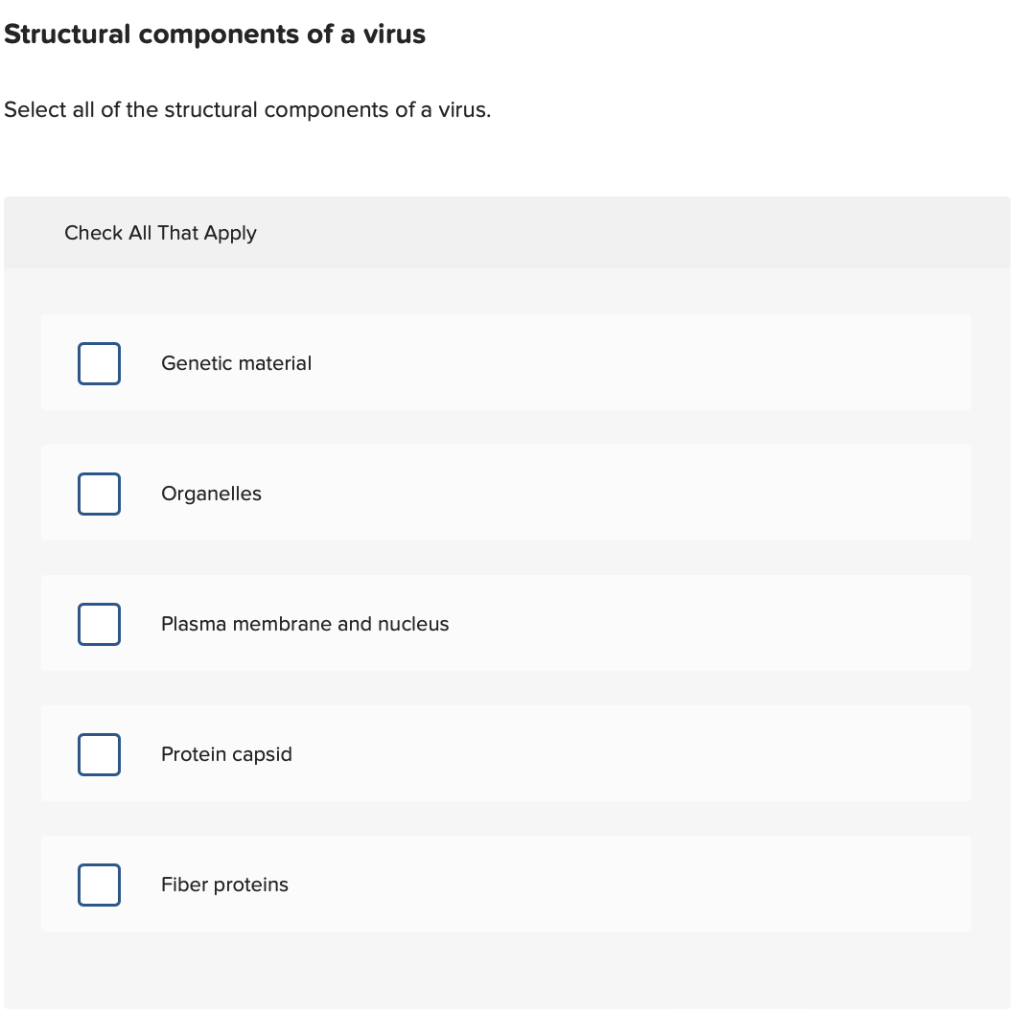Check the Organelles checkbox
The image size is (1024, 1012).
[x=98, y=493]
